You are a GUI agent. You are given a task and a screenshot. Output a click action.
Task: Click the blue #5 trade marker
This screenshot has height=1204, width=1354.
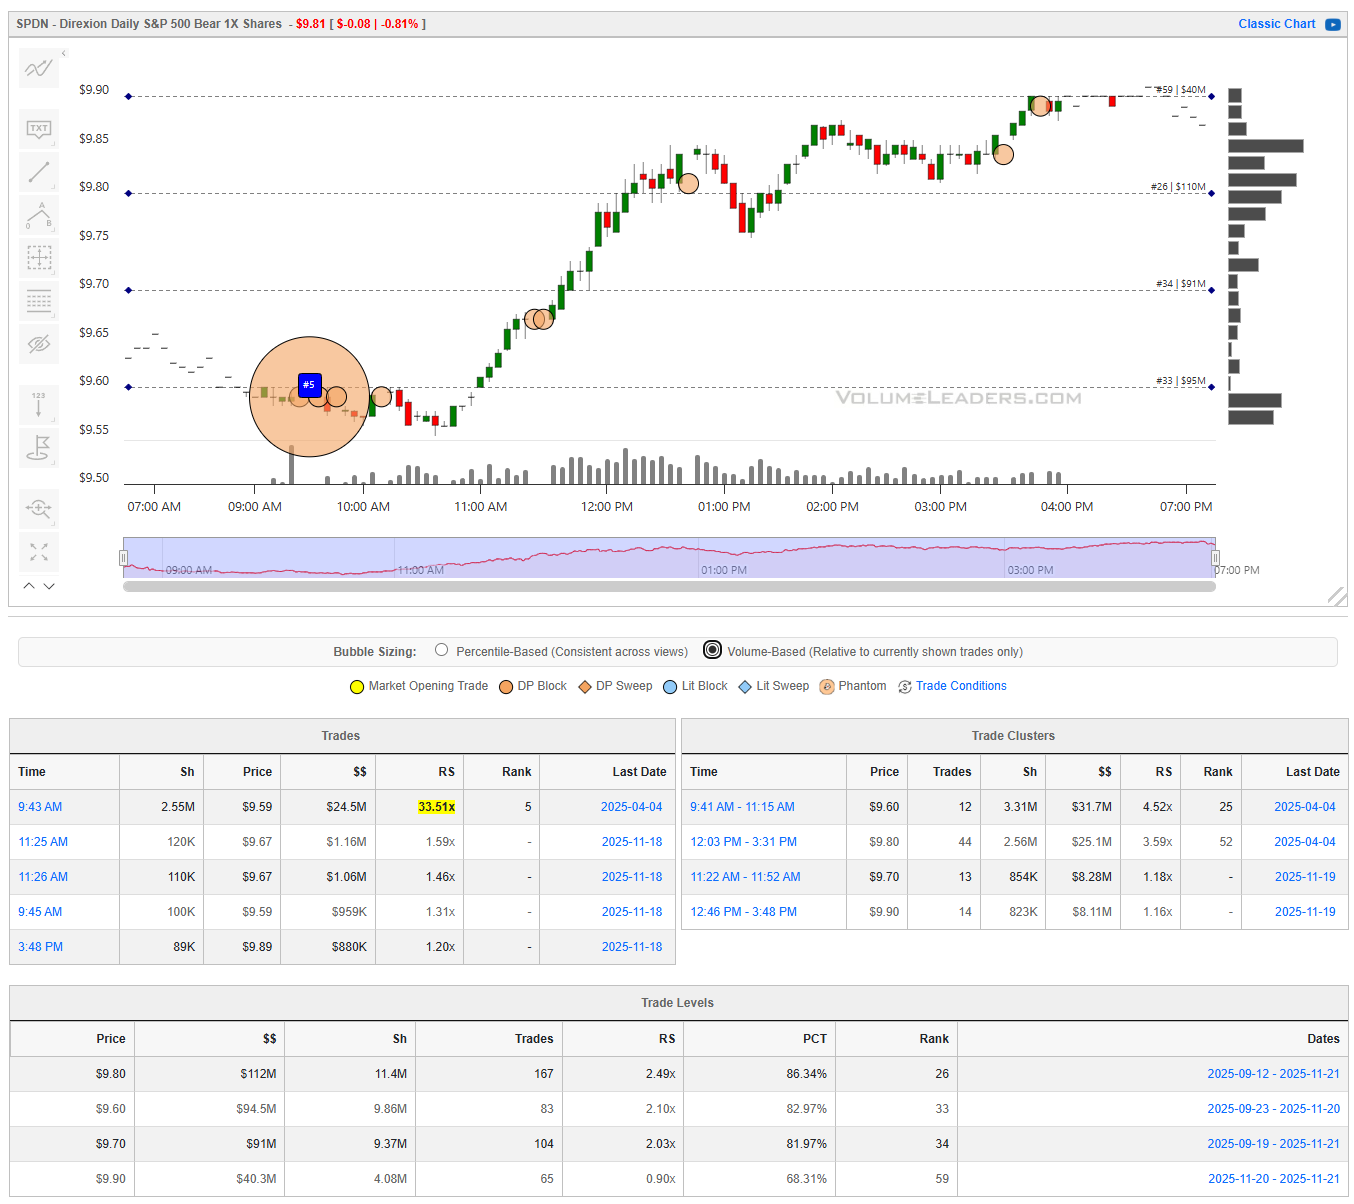click(x=309, y=384)
